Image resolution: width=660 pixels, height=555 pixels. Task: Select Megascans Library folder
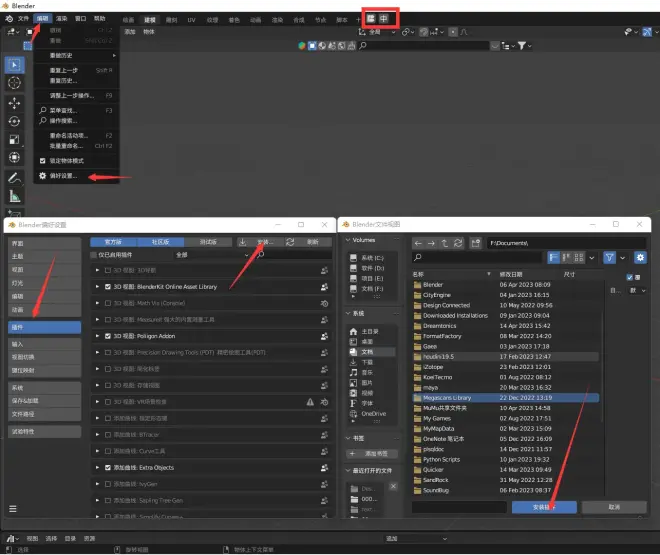point(506,398)
